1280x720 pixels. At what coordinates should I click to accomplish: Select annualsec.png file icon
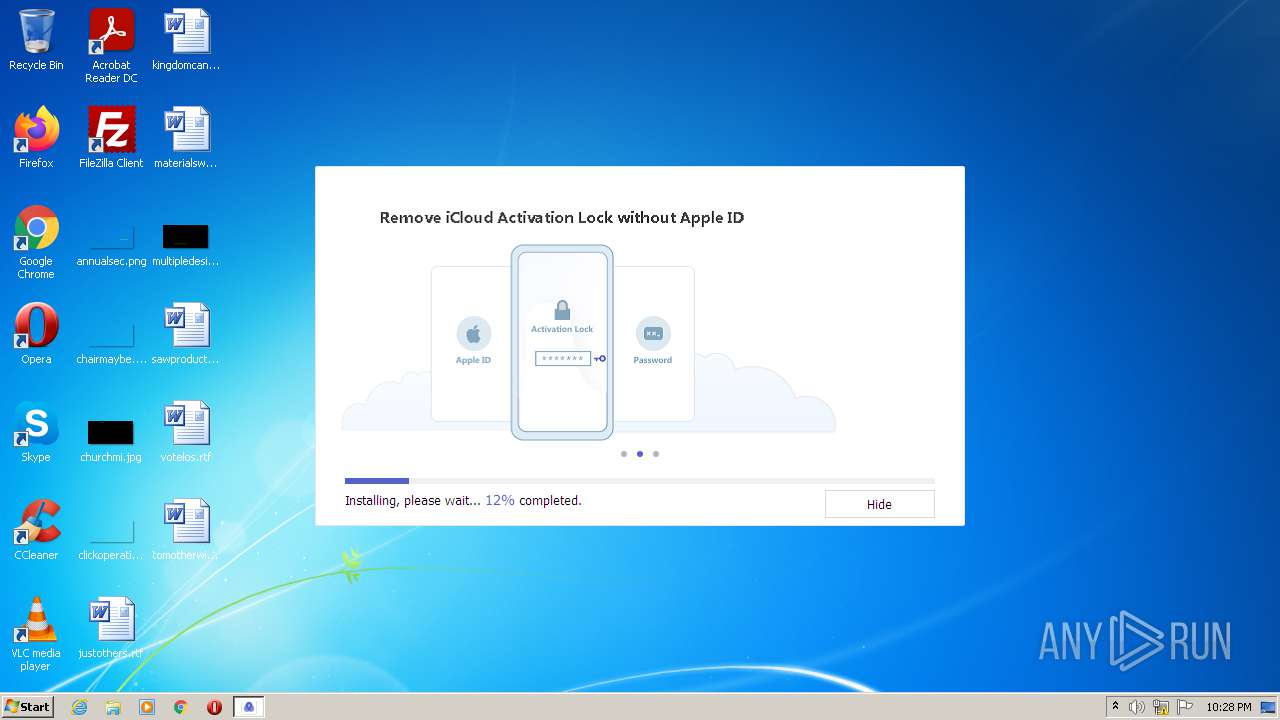(111, 246)
